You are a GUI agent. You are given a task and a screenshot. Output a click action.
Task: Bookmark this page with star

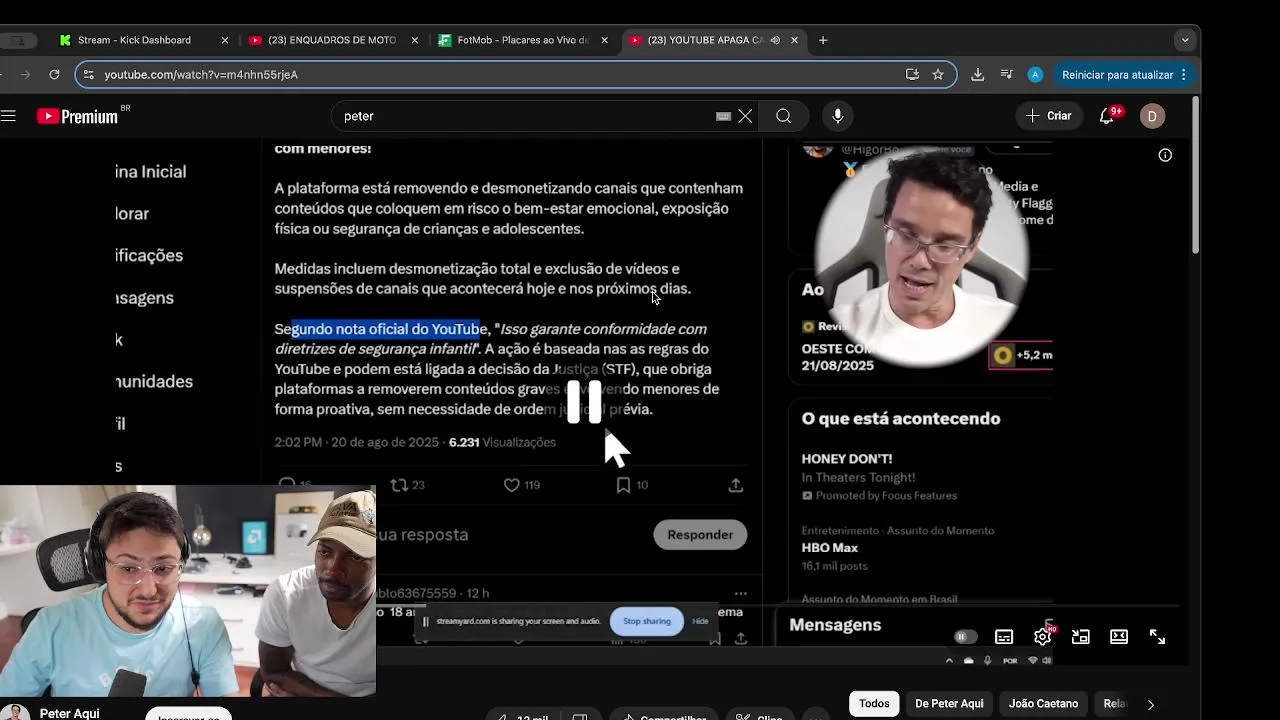pos(938,74)
